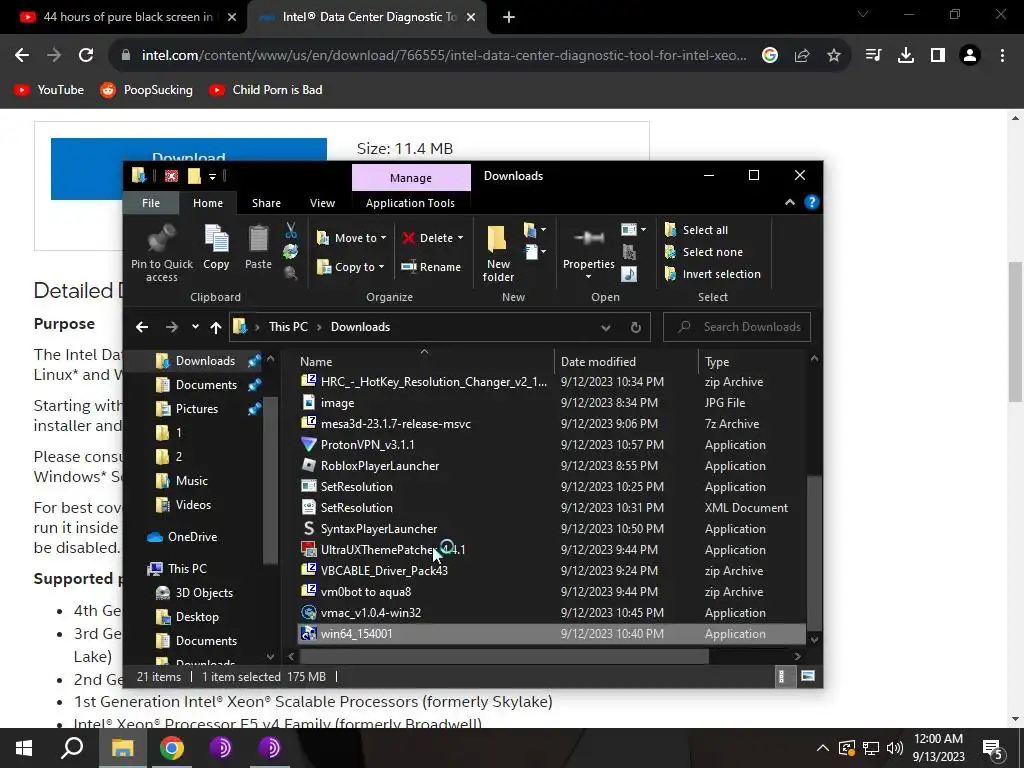
Task: Click Explorer back navigation arrow
Action: (x=142, y=327)
